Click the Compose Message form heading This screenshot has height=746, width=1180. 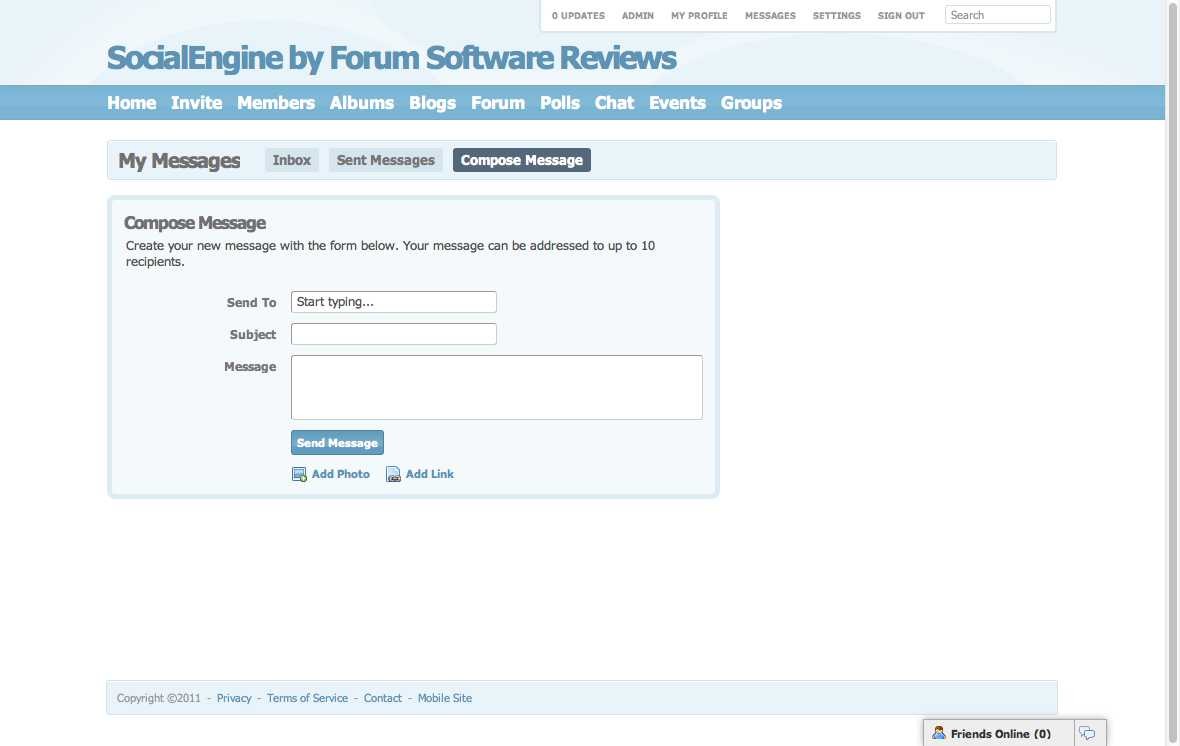(195, 224)
